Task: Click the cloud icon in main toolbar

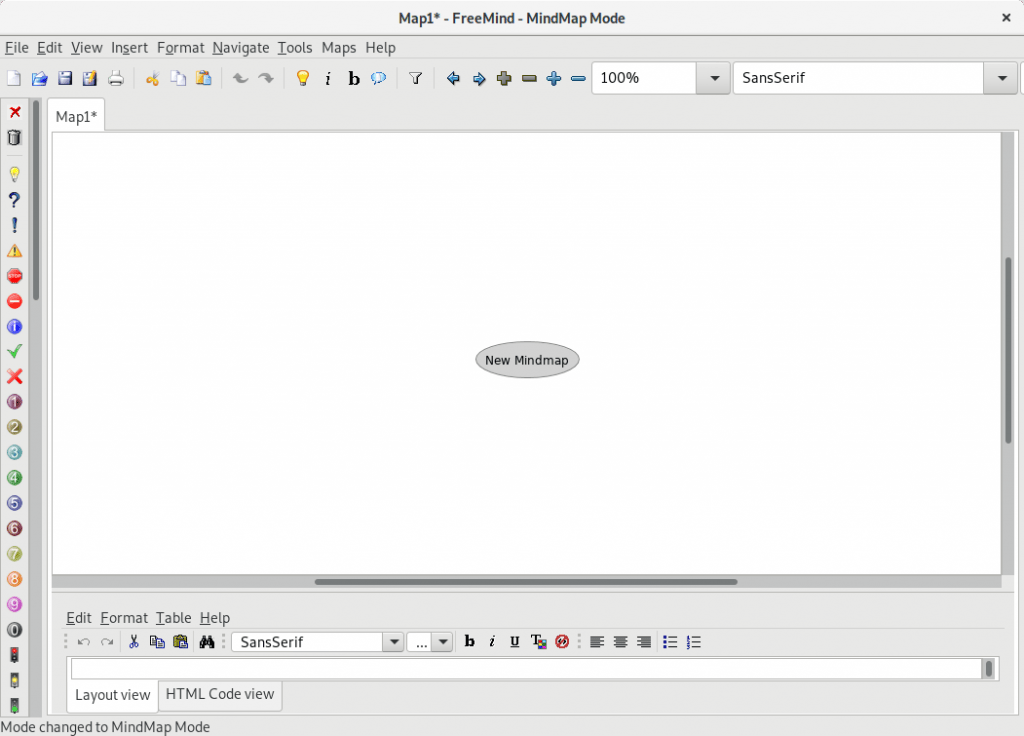Action: pos(379,78)
